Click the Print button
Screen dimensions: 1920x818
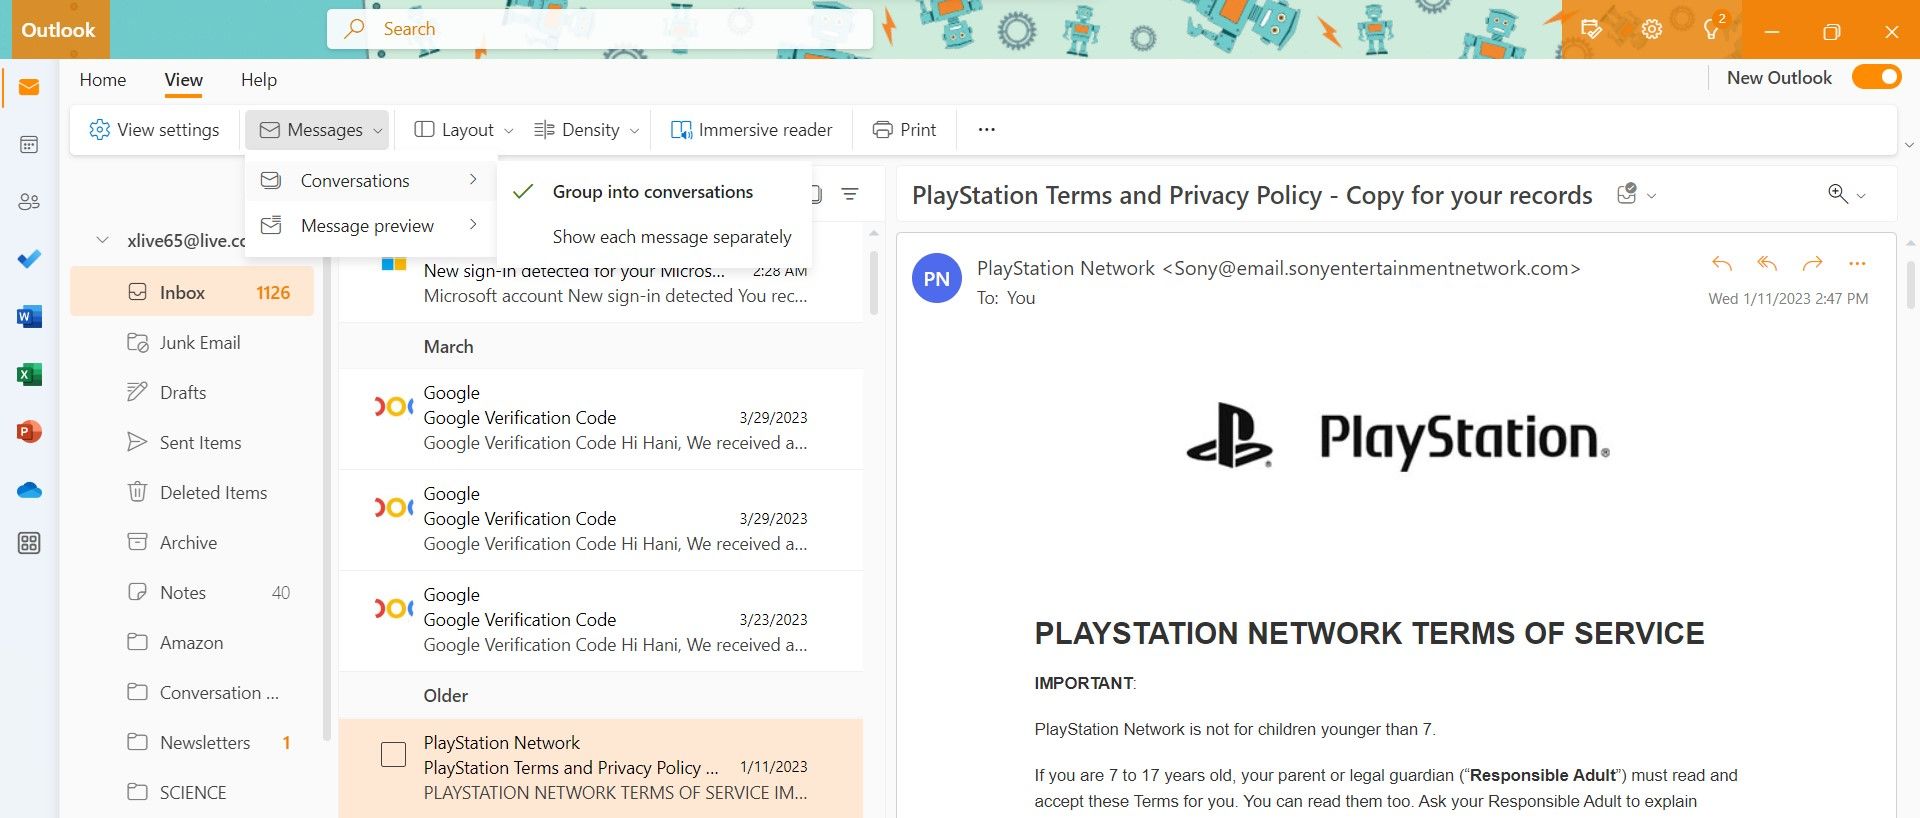click(904, 130)
